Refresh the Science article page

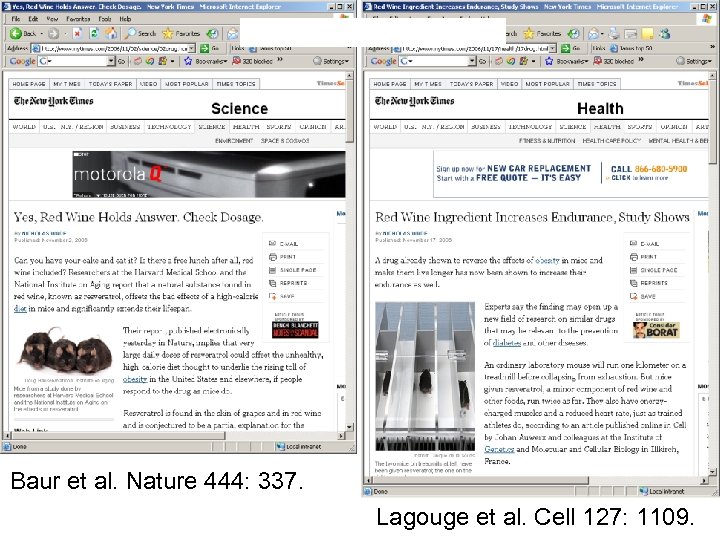pos(94,34)
